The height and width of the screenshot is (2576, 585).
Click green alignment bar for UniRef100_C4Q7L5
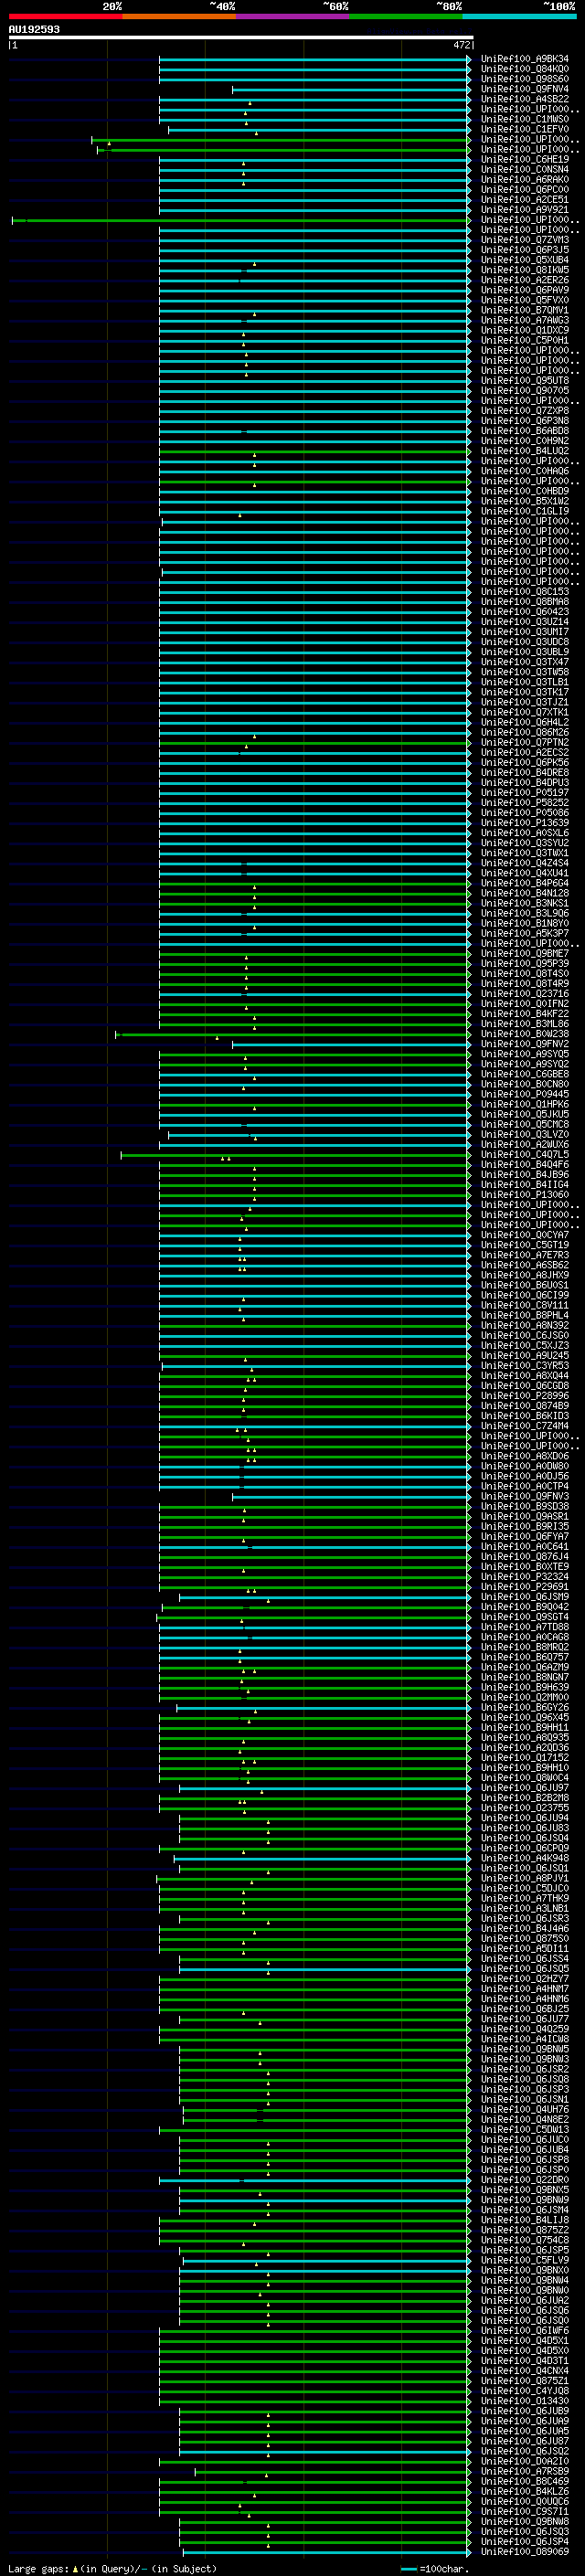coord(295,1155)
